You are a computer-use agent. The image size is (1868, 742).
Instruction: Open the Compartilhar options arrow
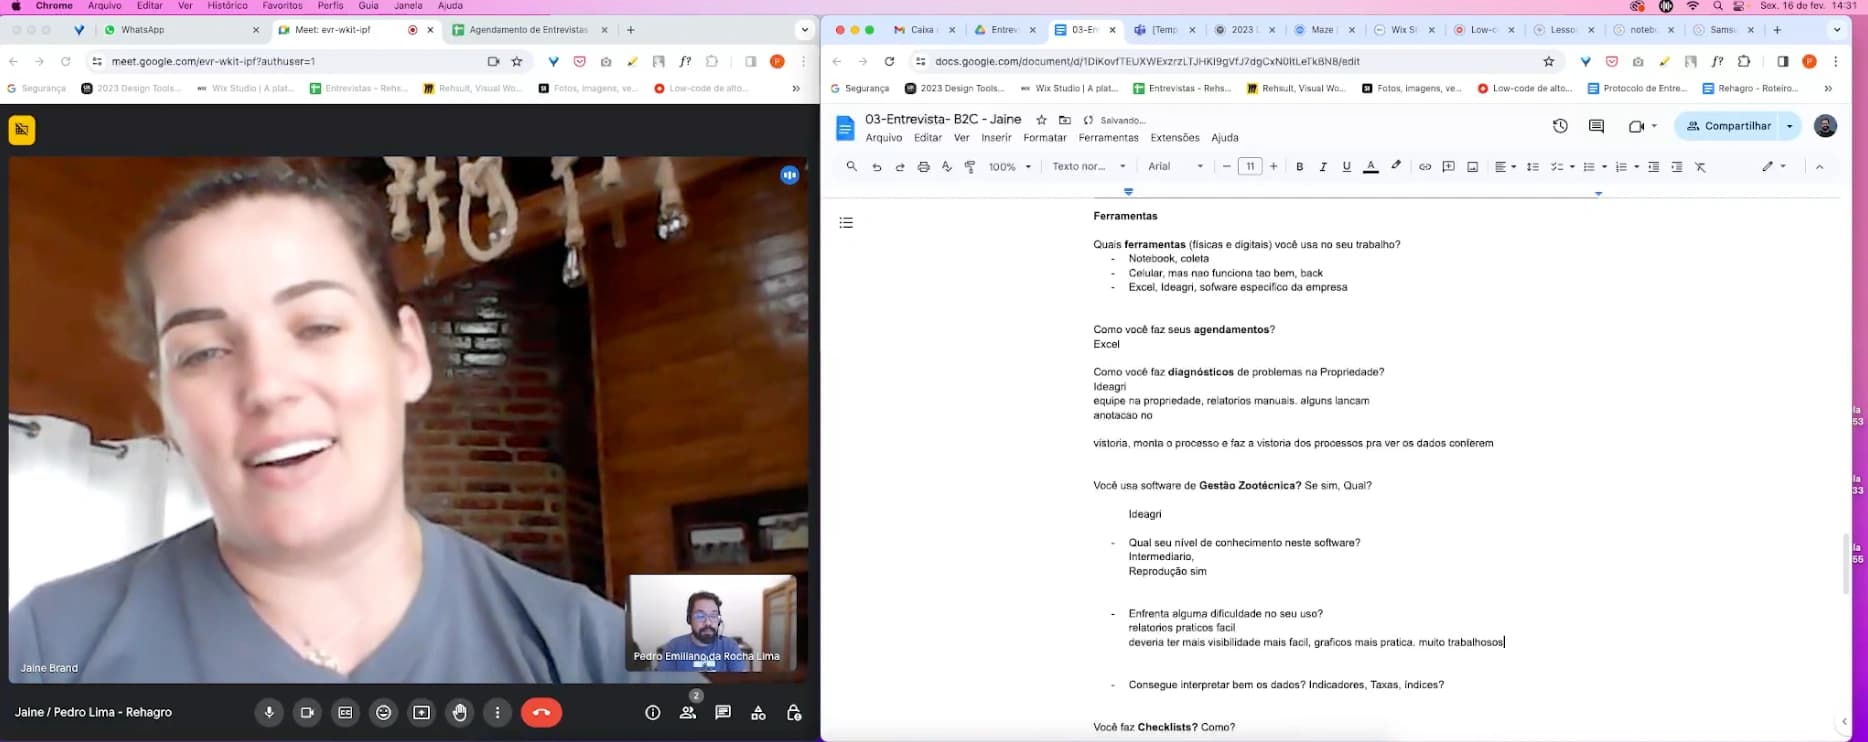coord(1790,126)
